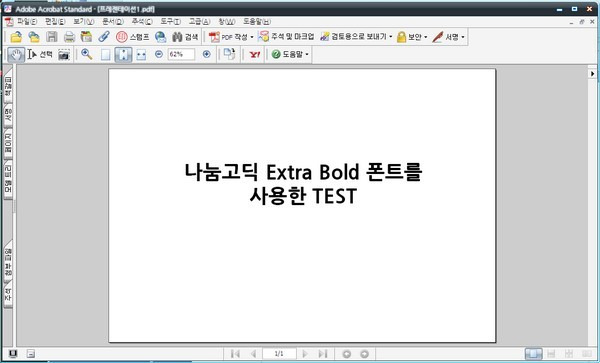Open the 스탬프 stamp tool

[132, 37]
